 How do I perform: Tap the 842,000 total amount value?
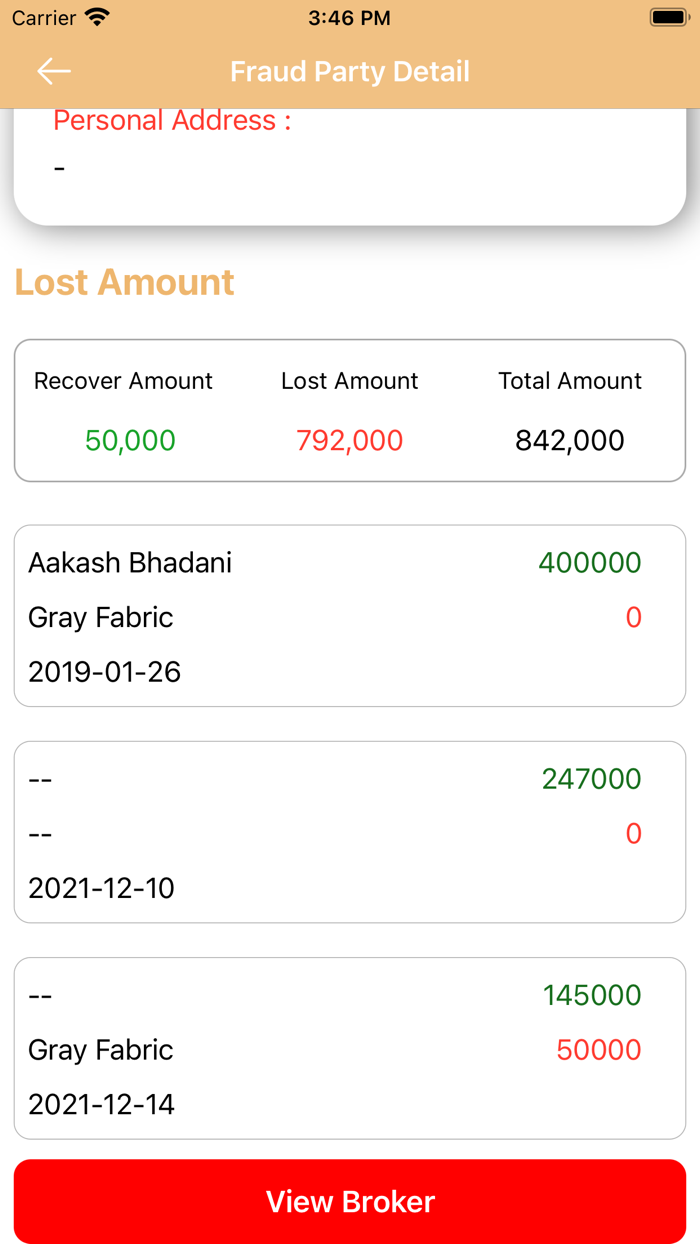[570, 440]
